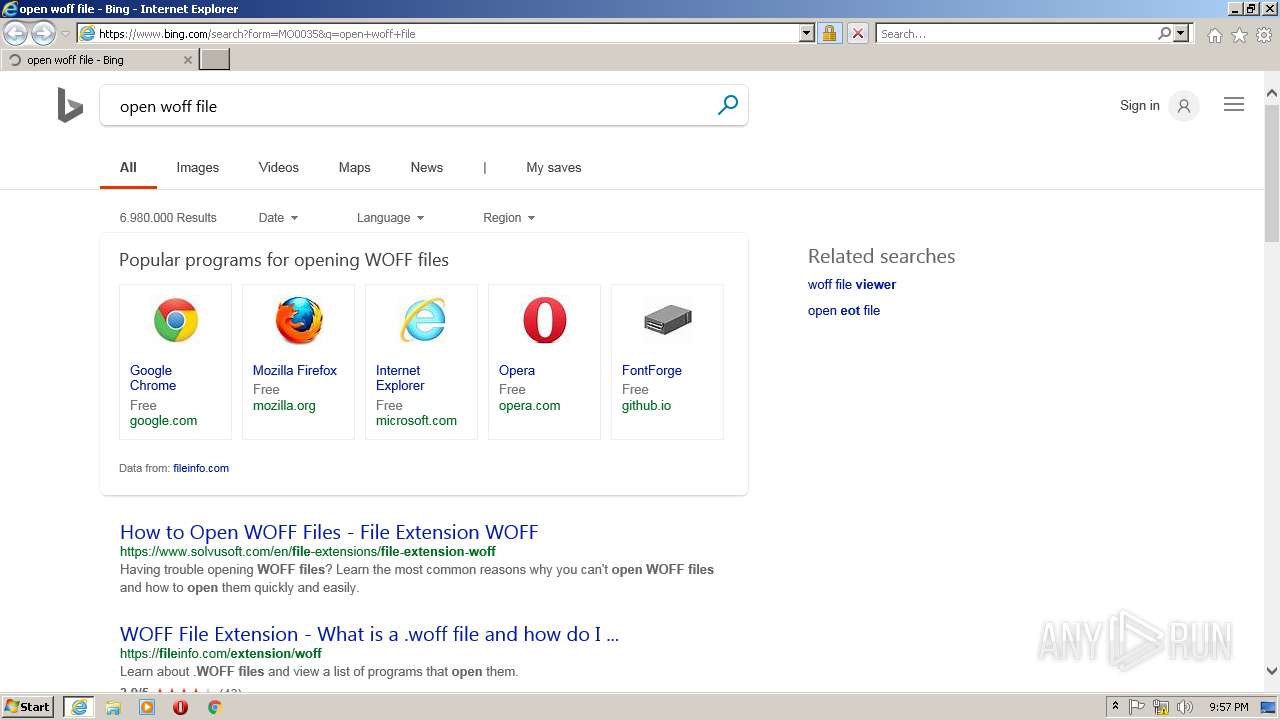Screen dimensions: 1280x720
Task: Open IE Tools gear icon
Action: pos(1264,35)
